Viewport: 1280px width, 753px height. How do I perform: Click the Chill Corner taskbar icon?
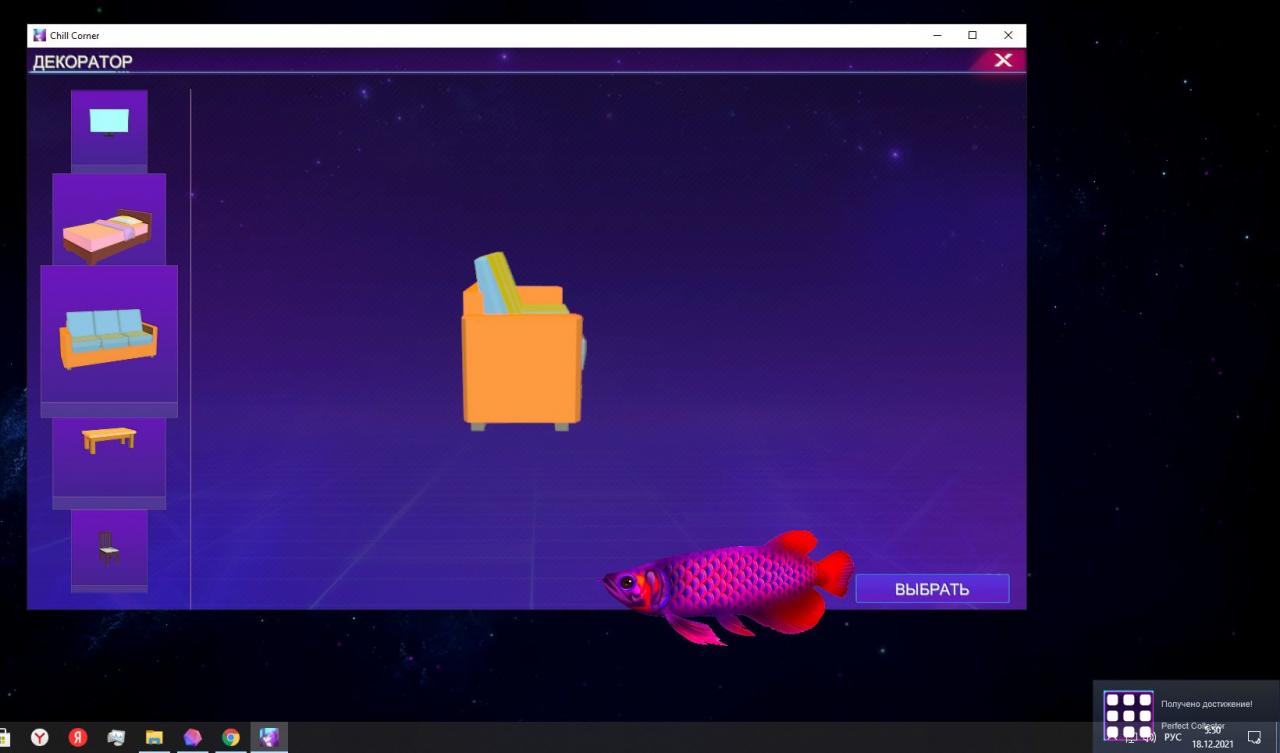269,738
